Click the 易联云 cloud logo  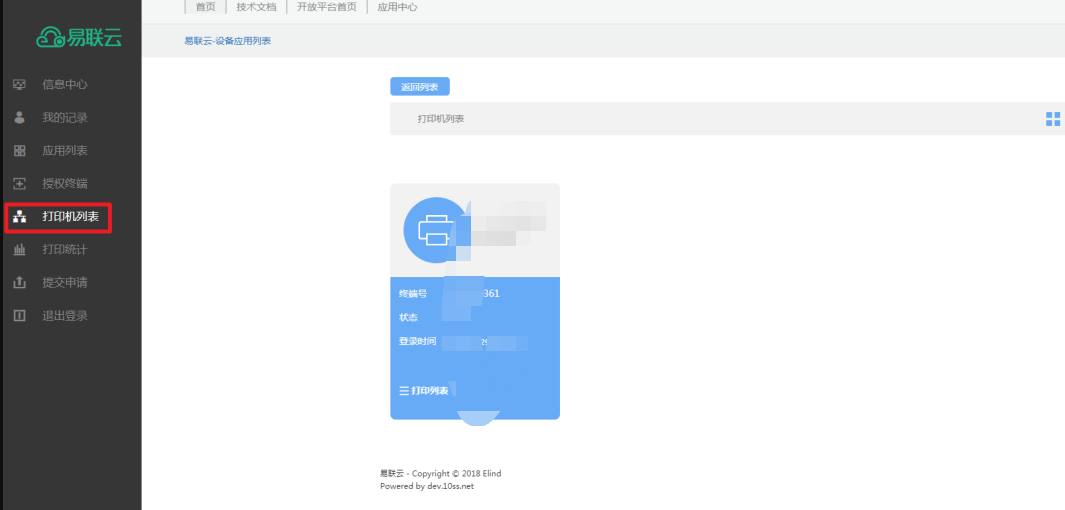[79, 37]
